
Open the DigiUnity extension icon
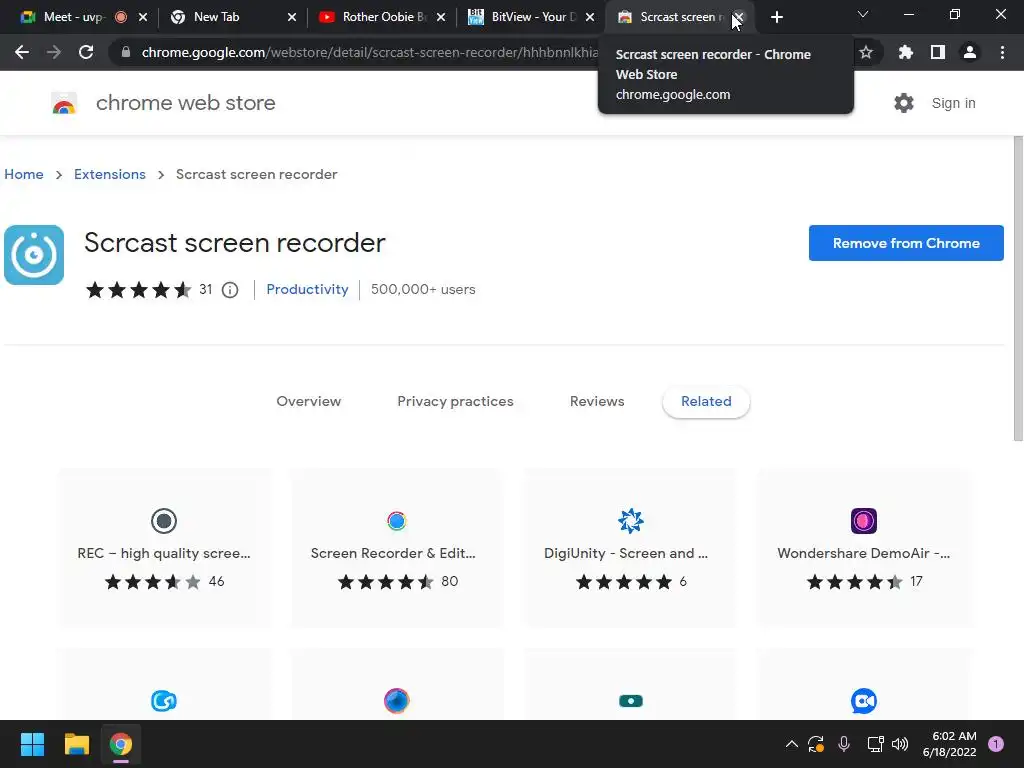(630, 520)
